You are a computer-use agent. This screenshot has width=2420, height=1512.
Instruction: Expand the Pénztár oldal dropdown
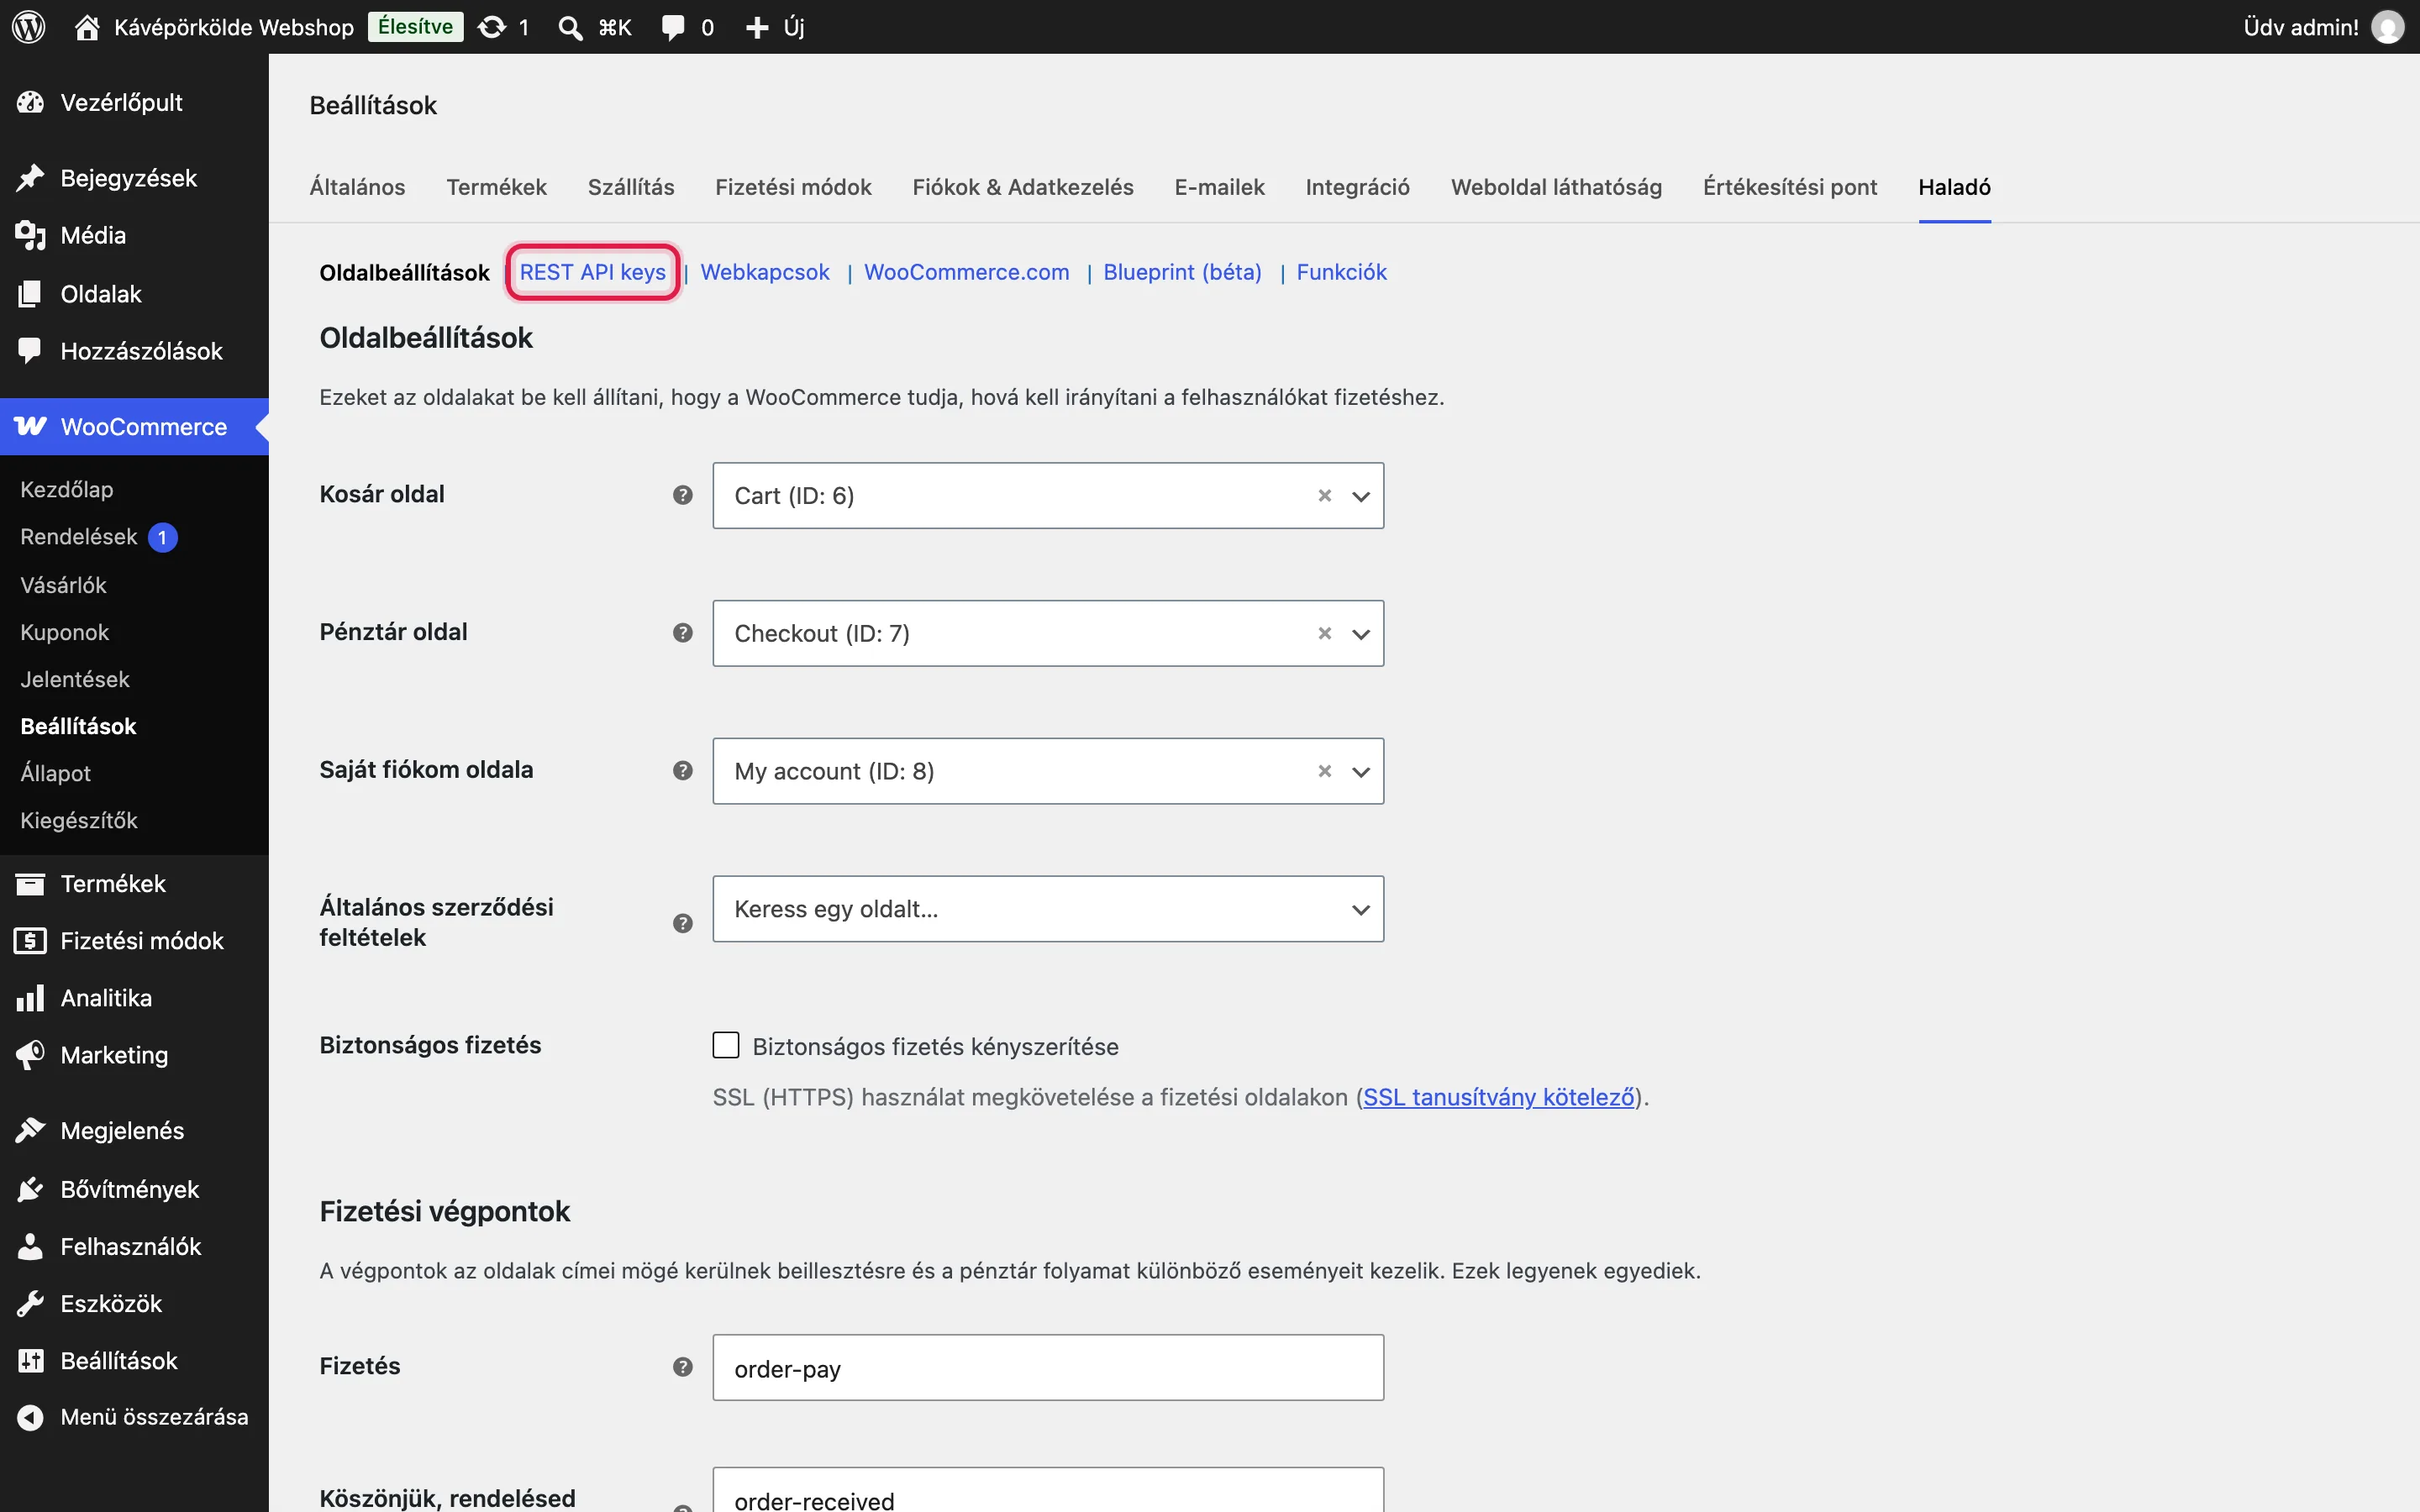pos(1361,634)
